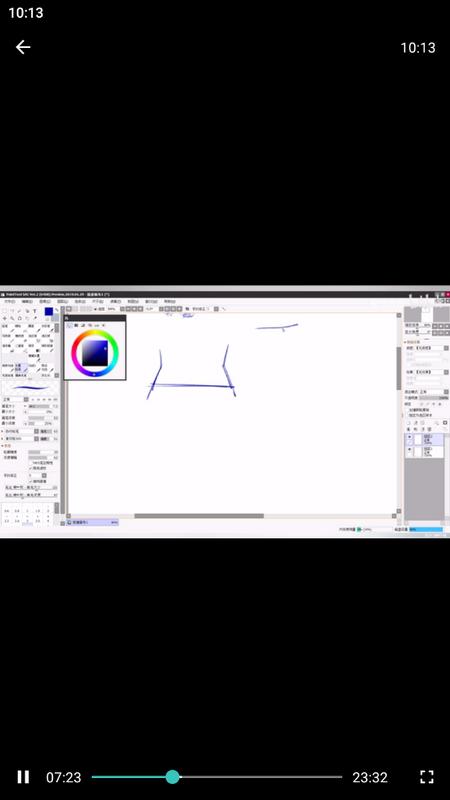Click the video seek bar handle
Screen dimensions: 450x800
tap(173, 777)
